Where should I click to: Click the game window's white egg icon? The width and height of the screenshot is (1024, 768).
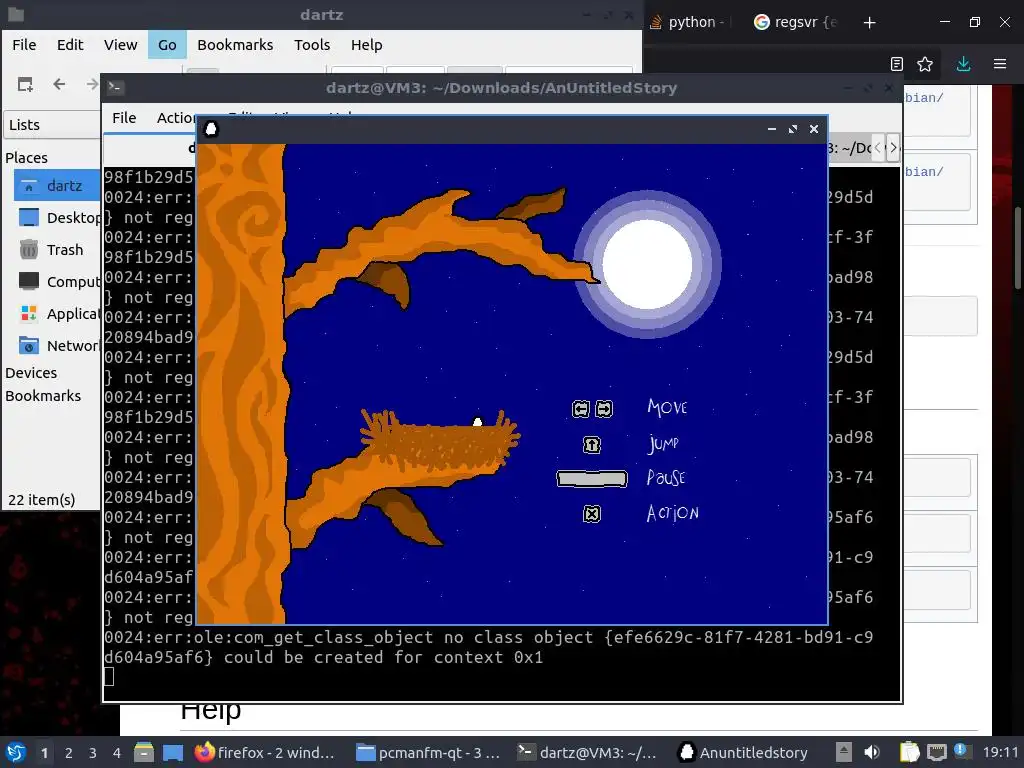(x=211, y=129)
